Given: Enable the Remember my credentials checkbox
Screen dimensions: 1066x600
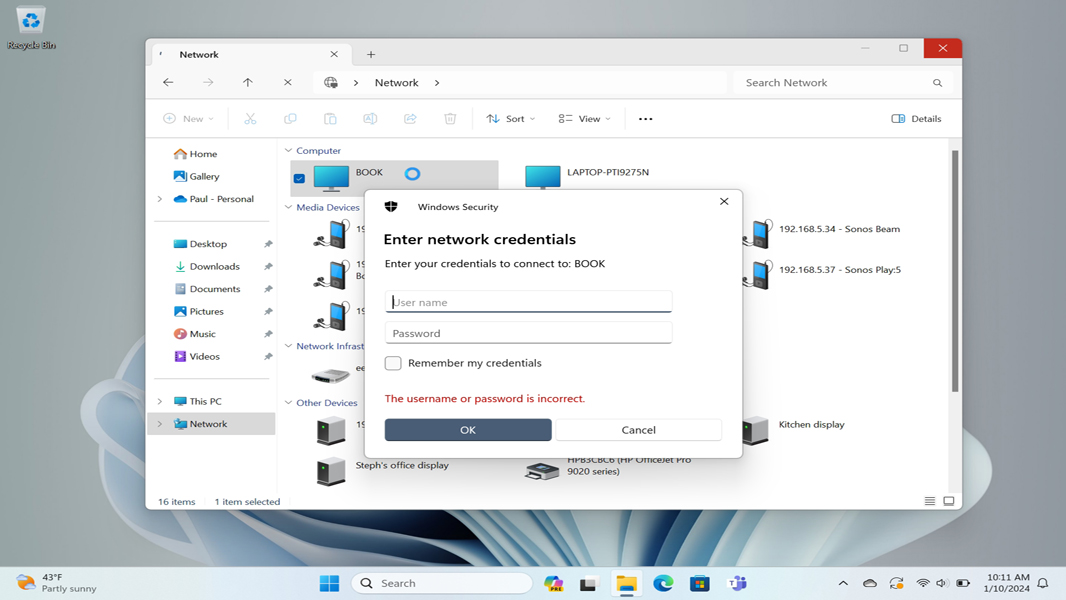Looking at the screenshot, I should pos(393,363).
